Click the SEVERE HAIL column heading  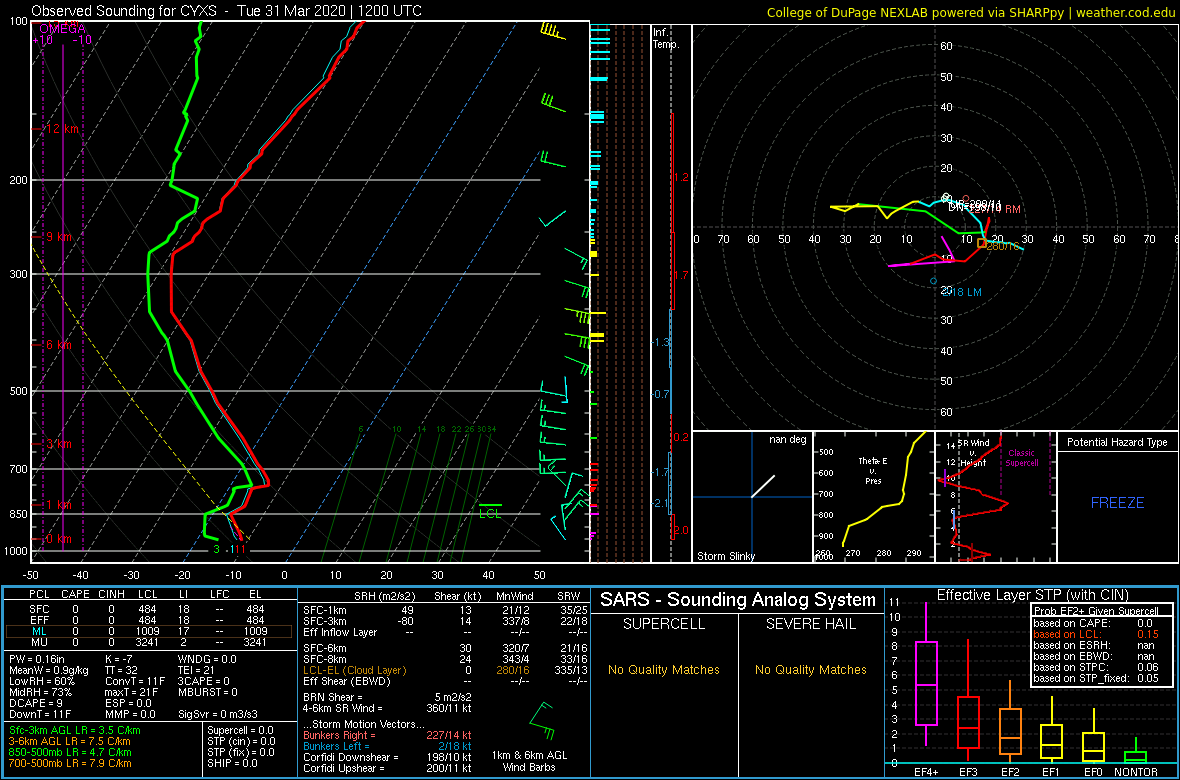click(x=811, y=624)
